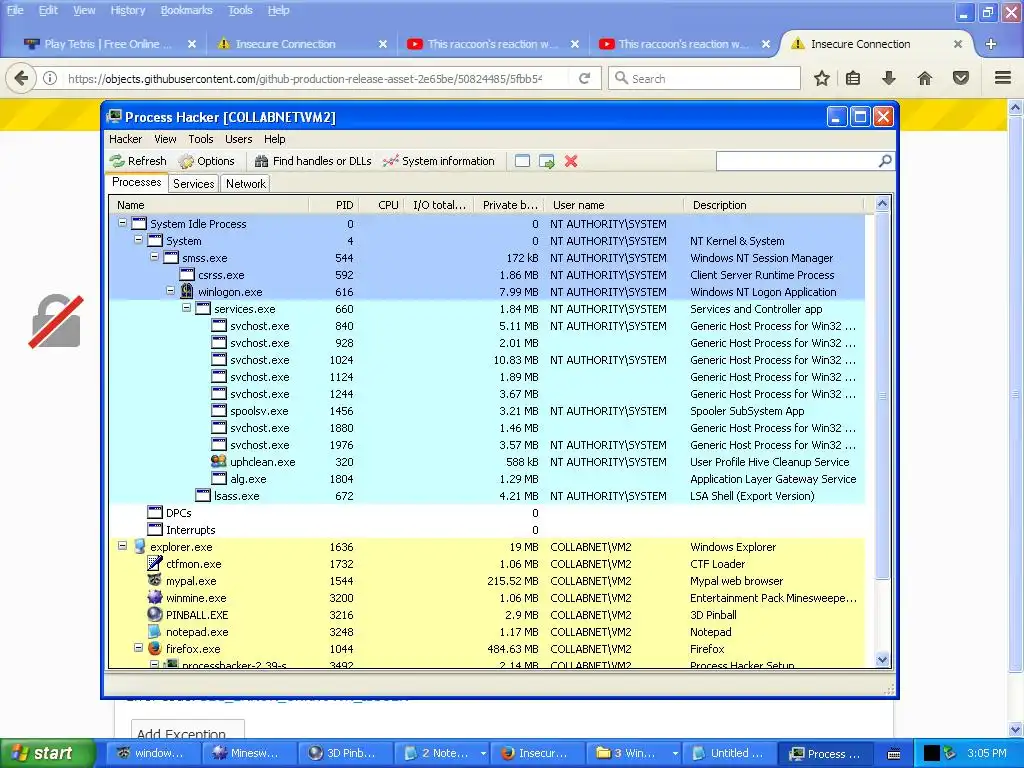The image size is (1024, 768).
Task: Open a new Firefox tab
Action: 991,44
